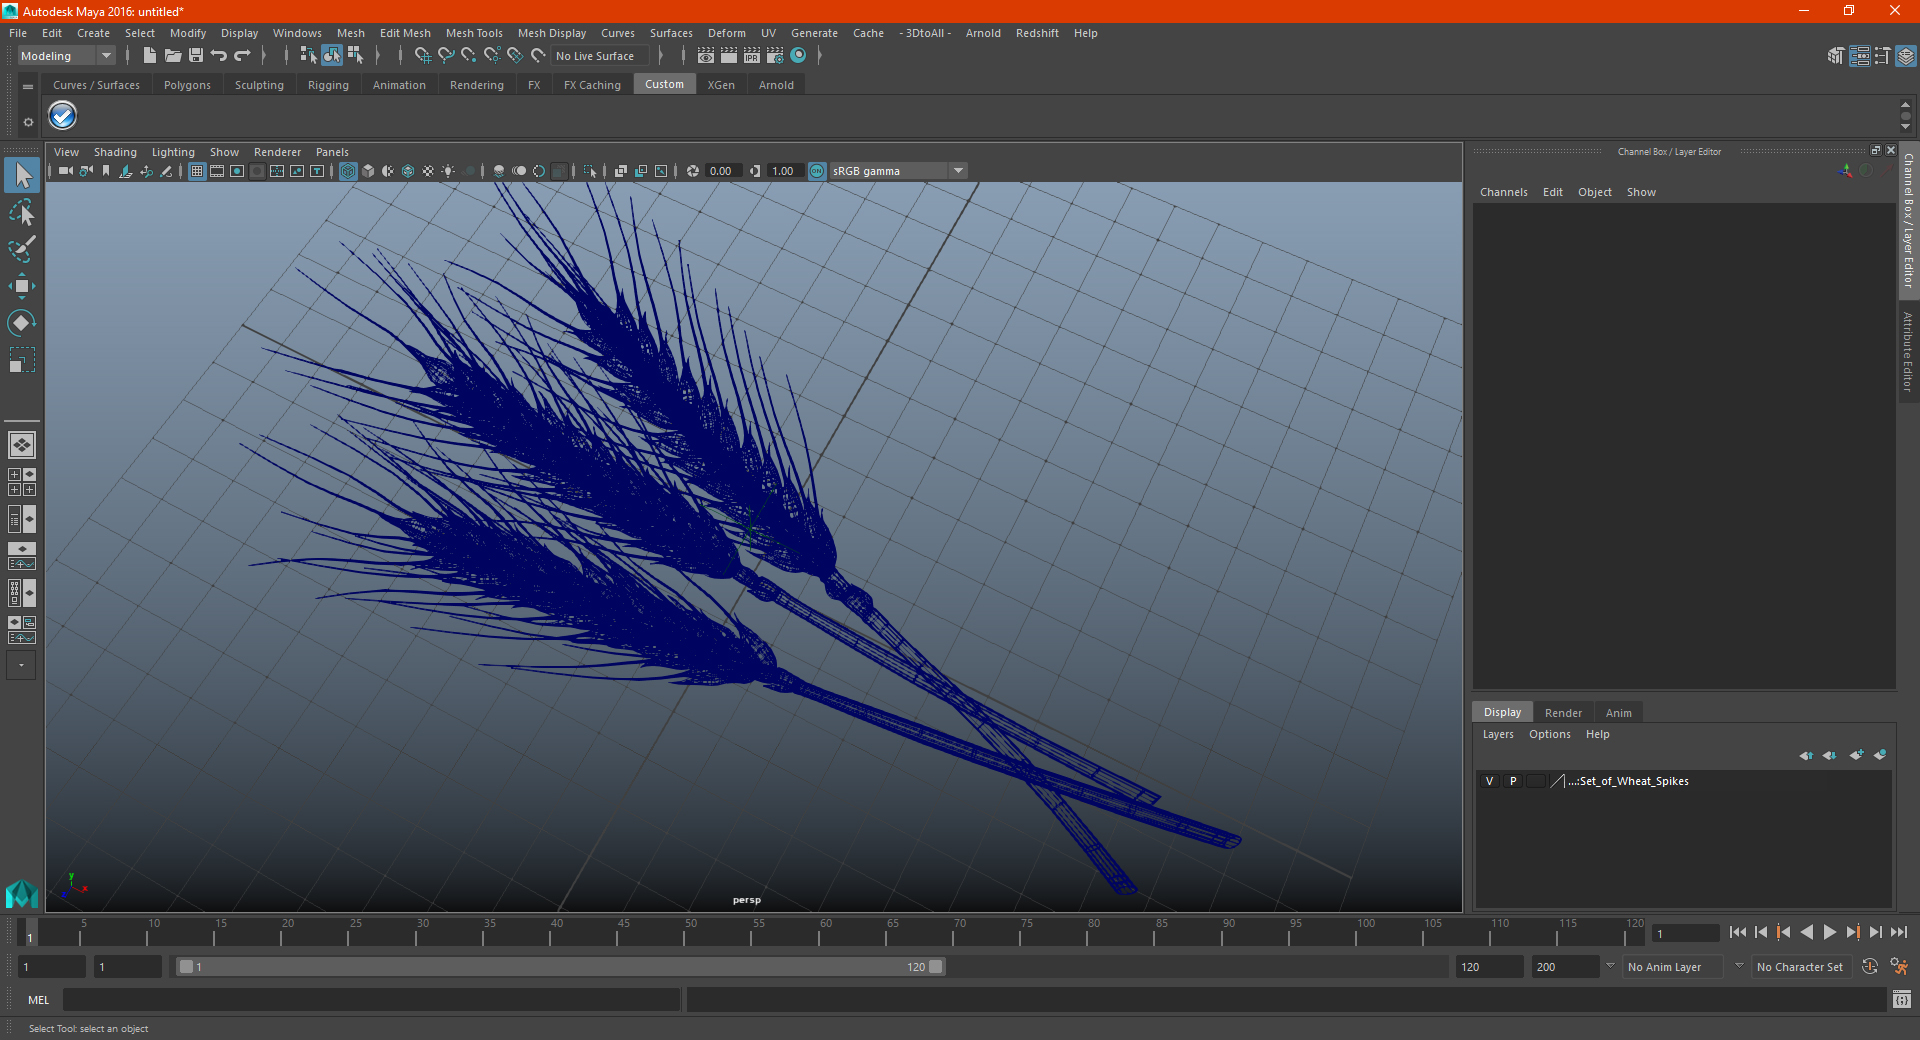The width and height of the screenshot is (1920, 1040).
Task: Open Render Settings clapperboard gear icon
Action: tap(775, 56)
